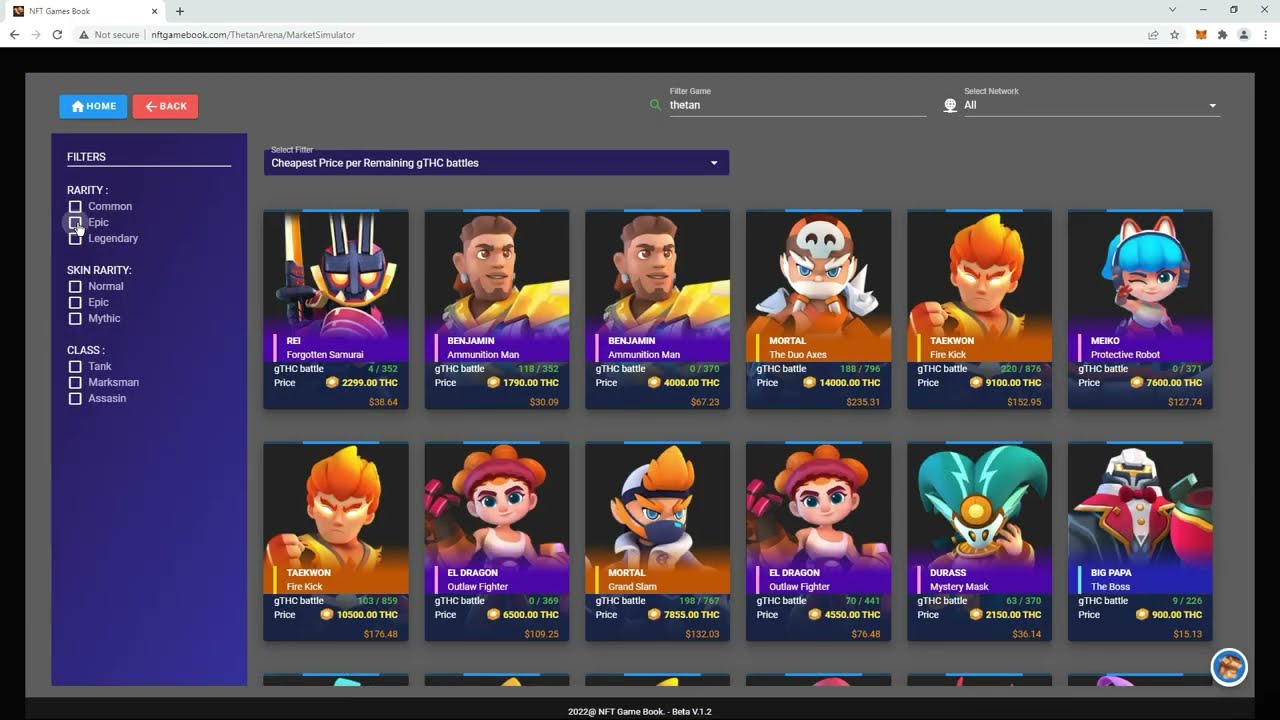Open the Select Network dropdown
The height and width of the screenshot is (720, 1280).
pyautogui.click(x=1091, y=105)
